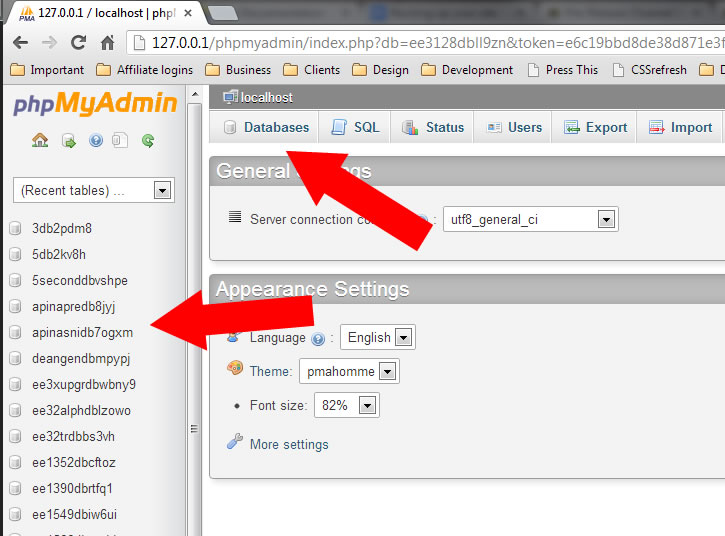
Task: Select database ee32alphdblzowo
Action: (x=81, y=410)
